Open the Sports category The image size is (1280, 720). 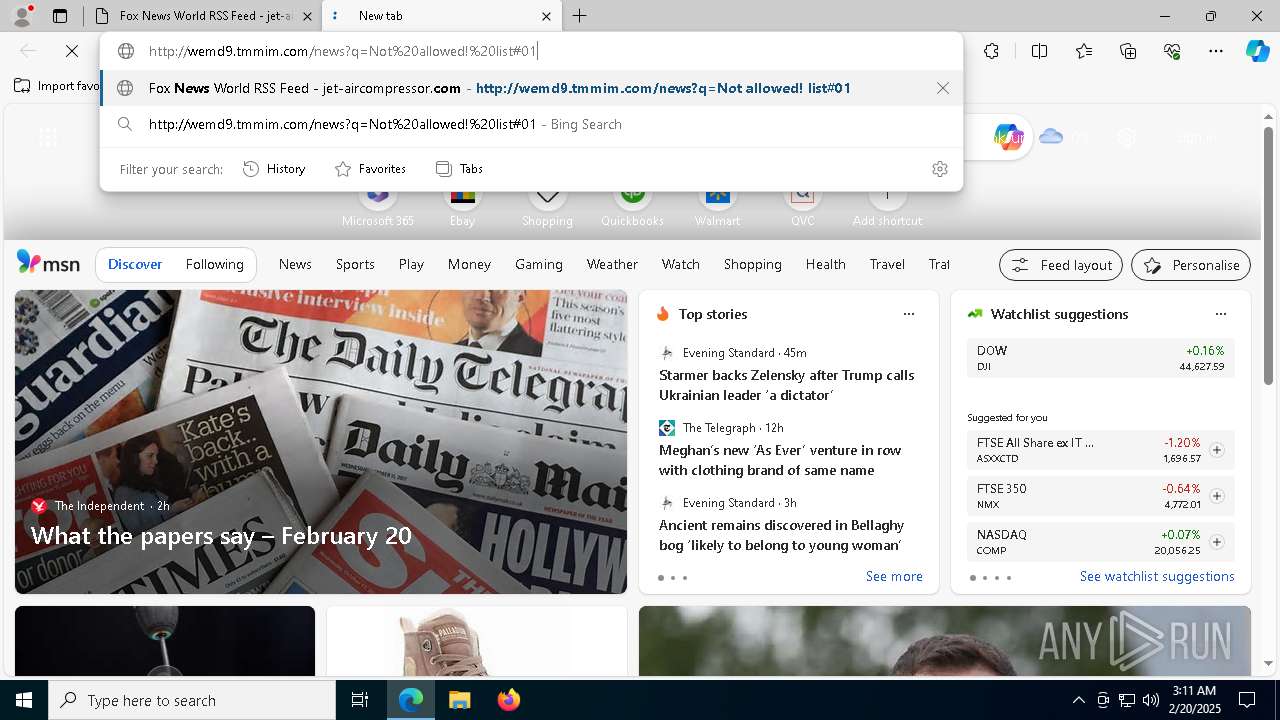[x=355, y=264]
